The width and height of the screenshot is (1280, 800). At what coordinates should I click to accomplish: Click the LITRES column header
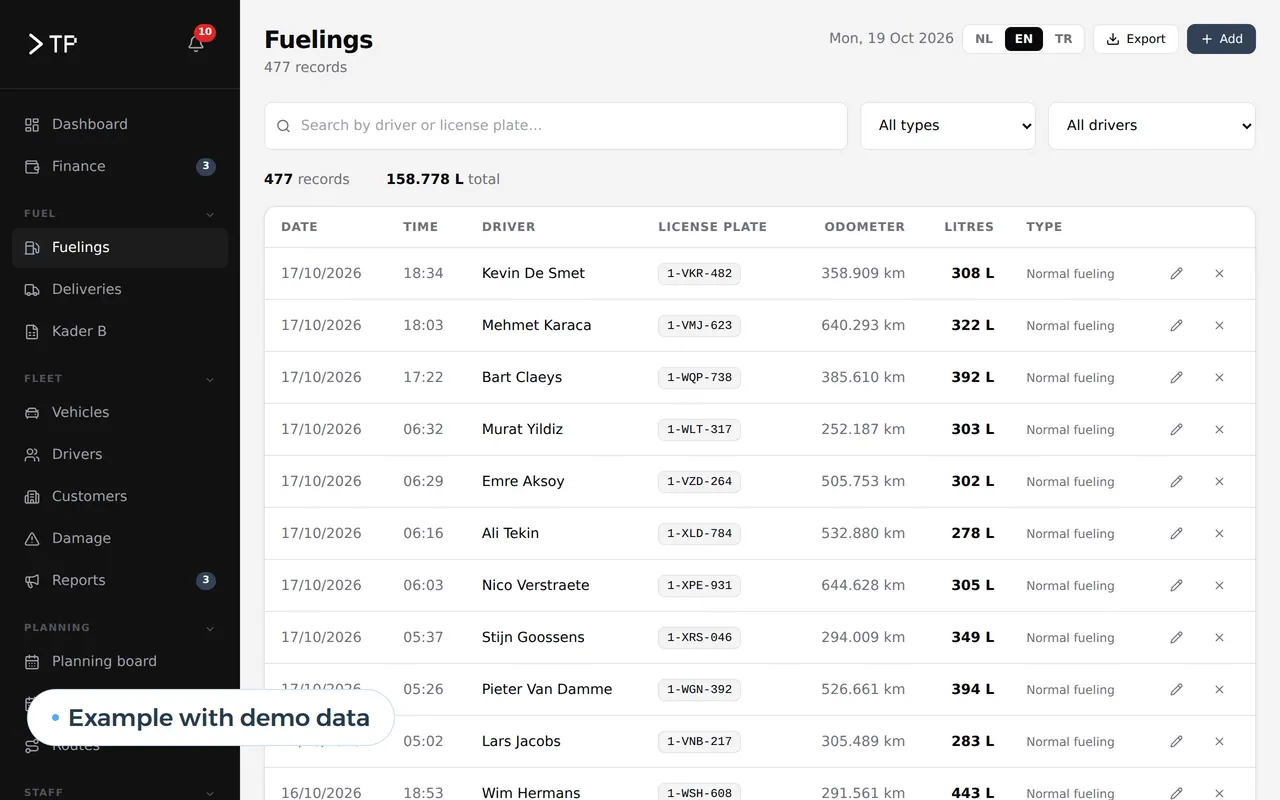tap(969, 227)
